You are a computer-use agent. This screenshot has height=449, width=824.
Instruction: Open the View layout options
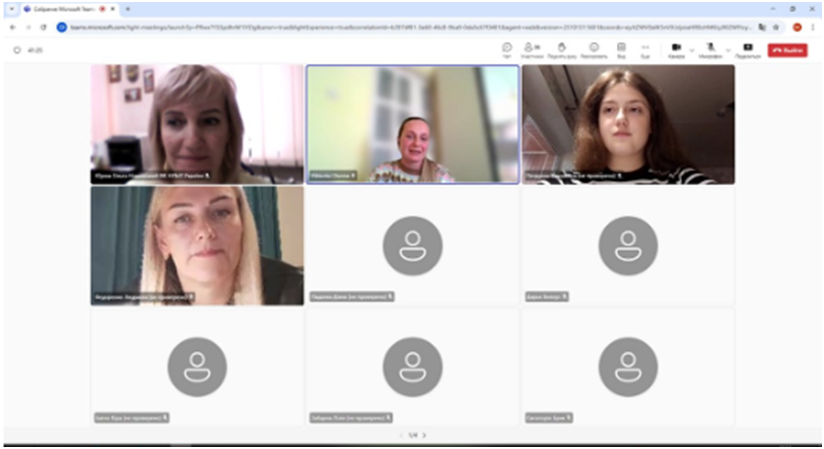coord(621,50)
